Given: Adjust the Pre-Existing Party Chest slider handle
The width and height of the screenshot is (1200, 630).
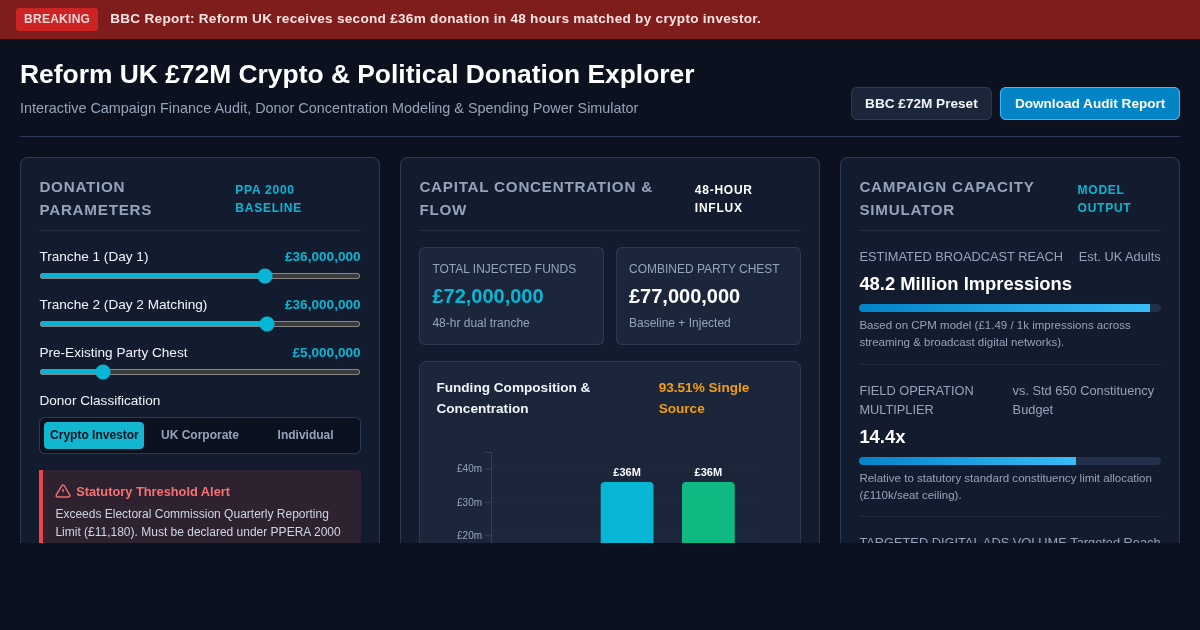Looking at the screenshot, I should coord(103,372).
